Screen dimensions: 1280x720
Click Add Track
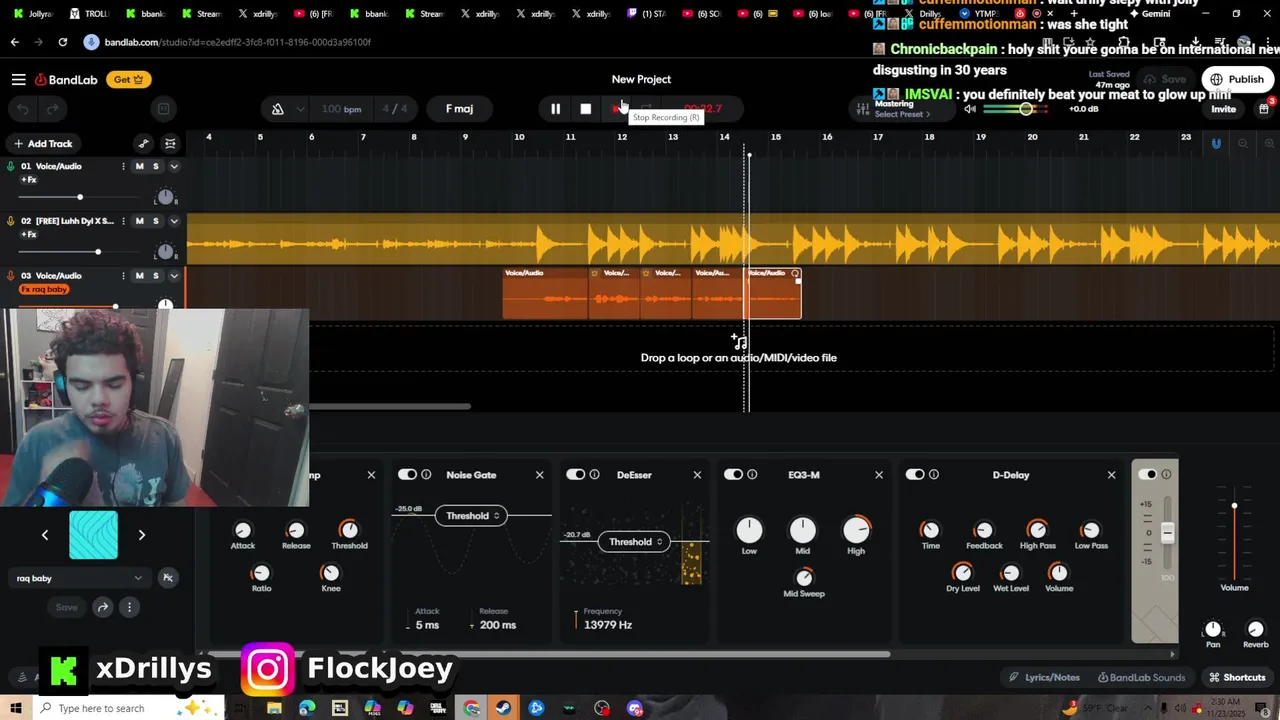point(42,144)
